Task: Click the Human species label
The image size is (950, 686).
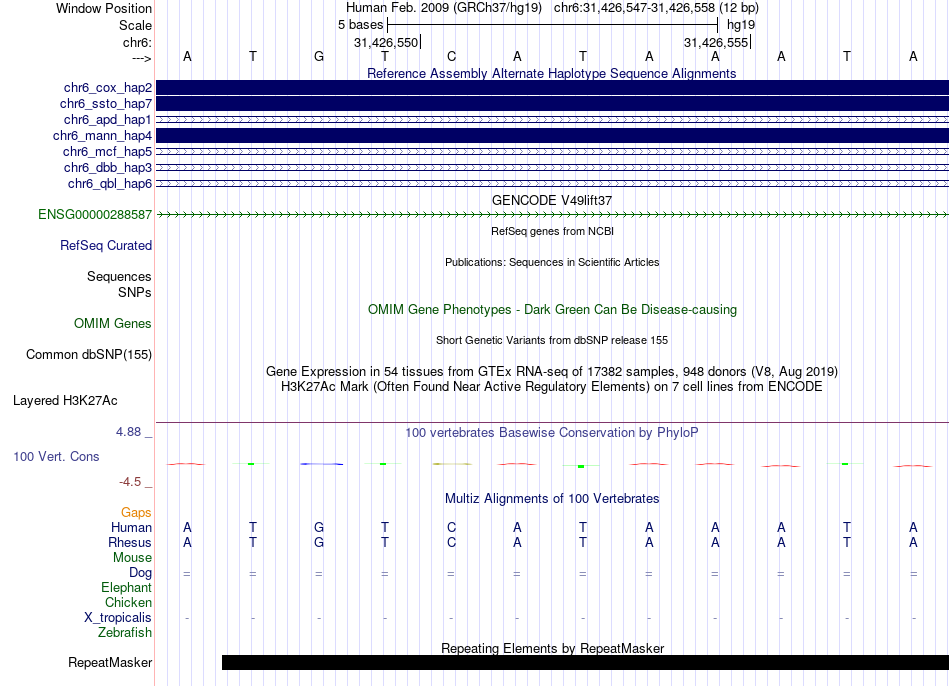Action: click(x=131, y=528)
